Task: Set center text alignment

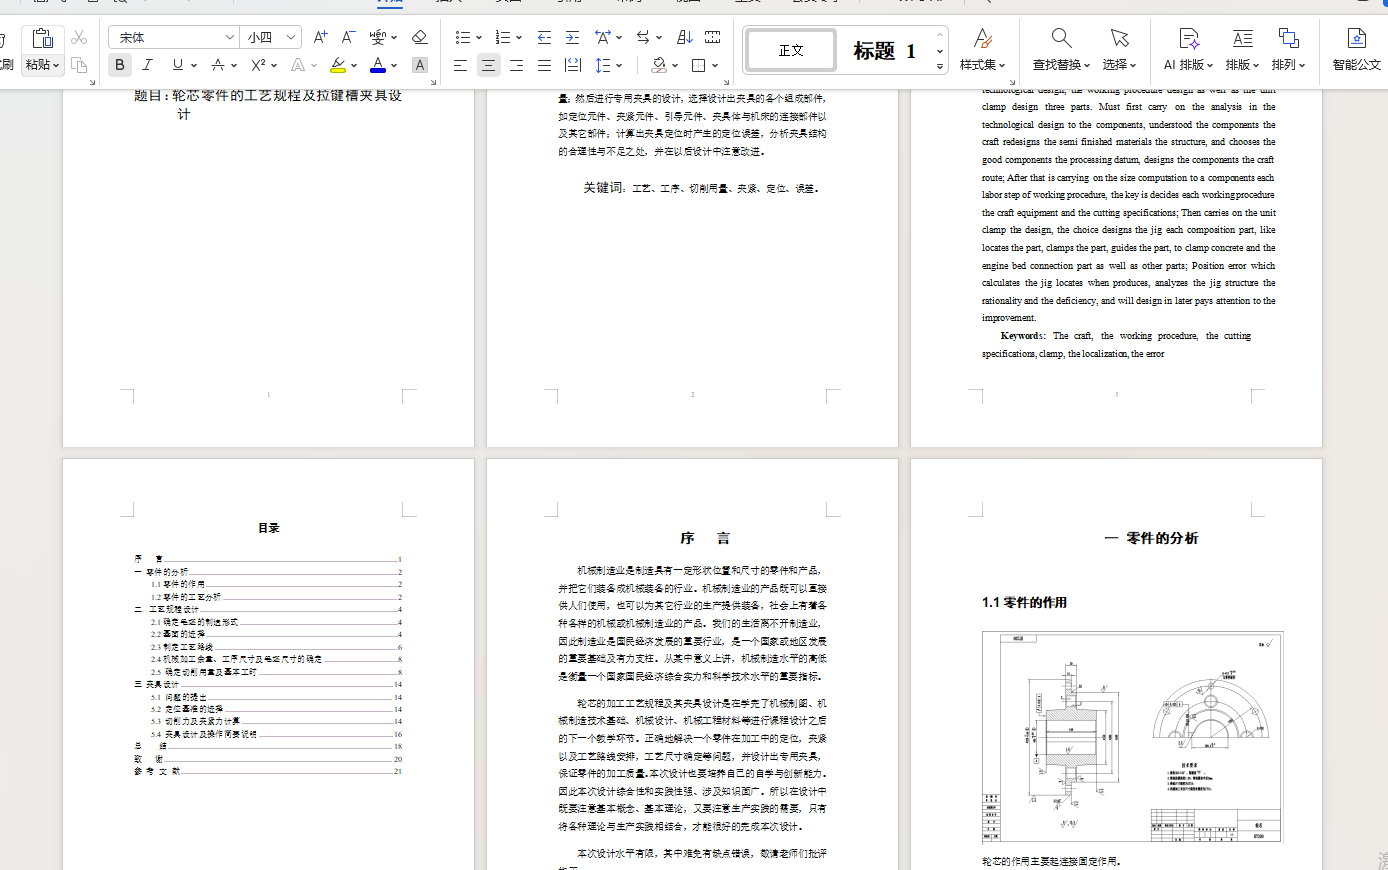Action: pos(488,65)
